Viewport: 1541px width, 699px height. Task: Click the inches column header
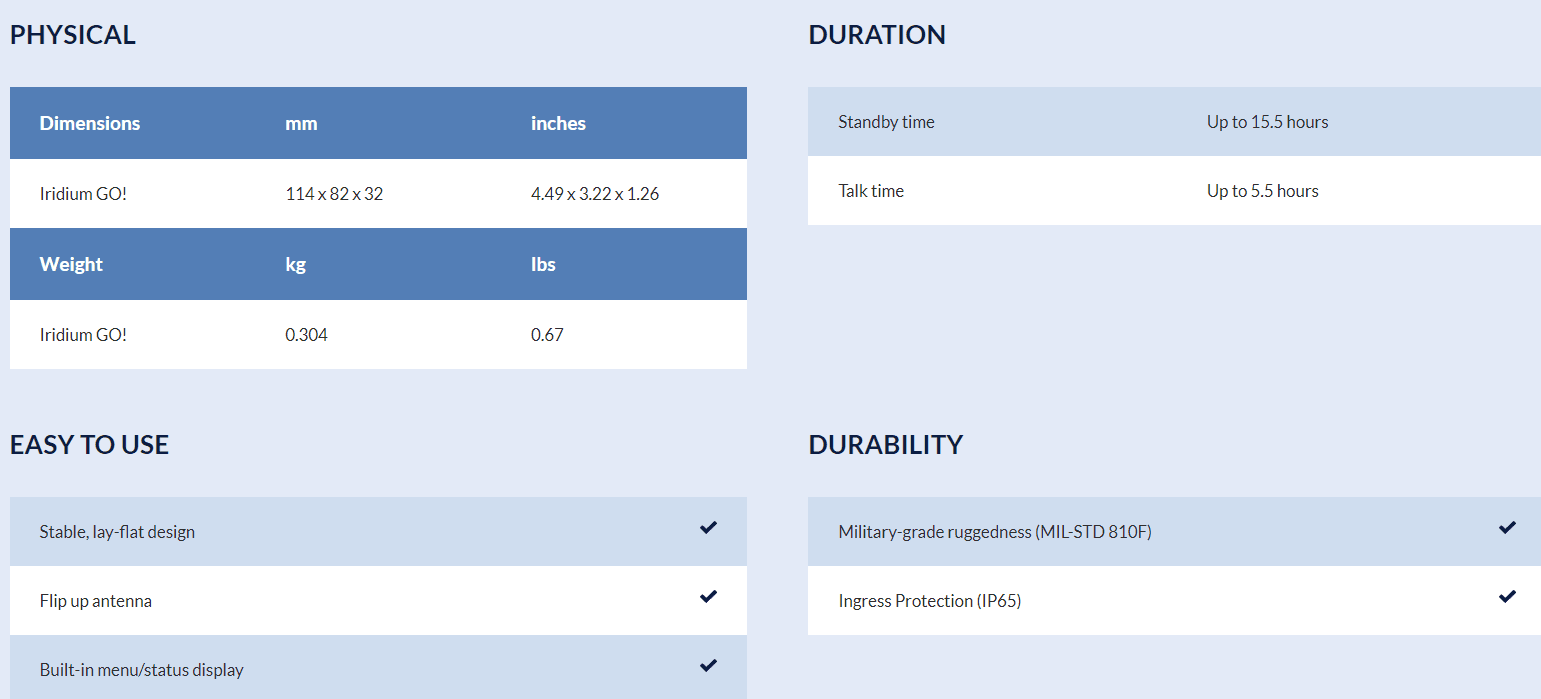click(x=558, y=123)
